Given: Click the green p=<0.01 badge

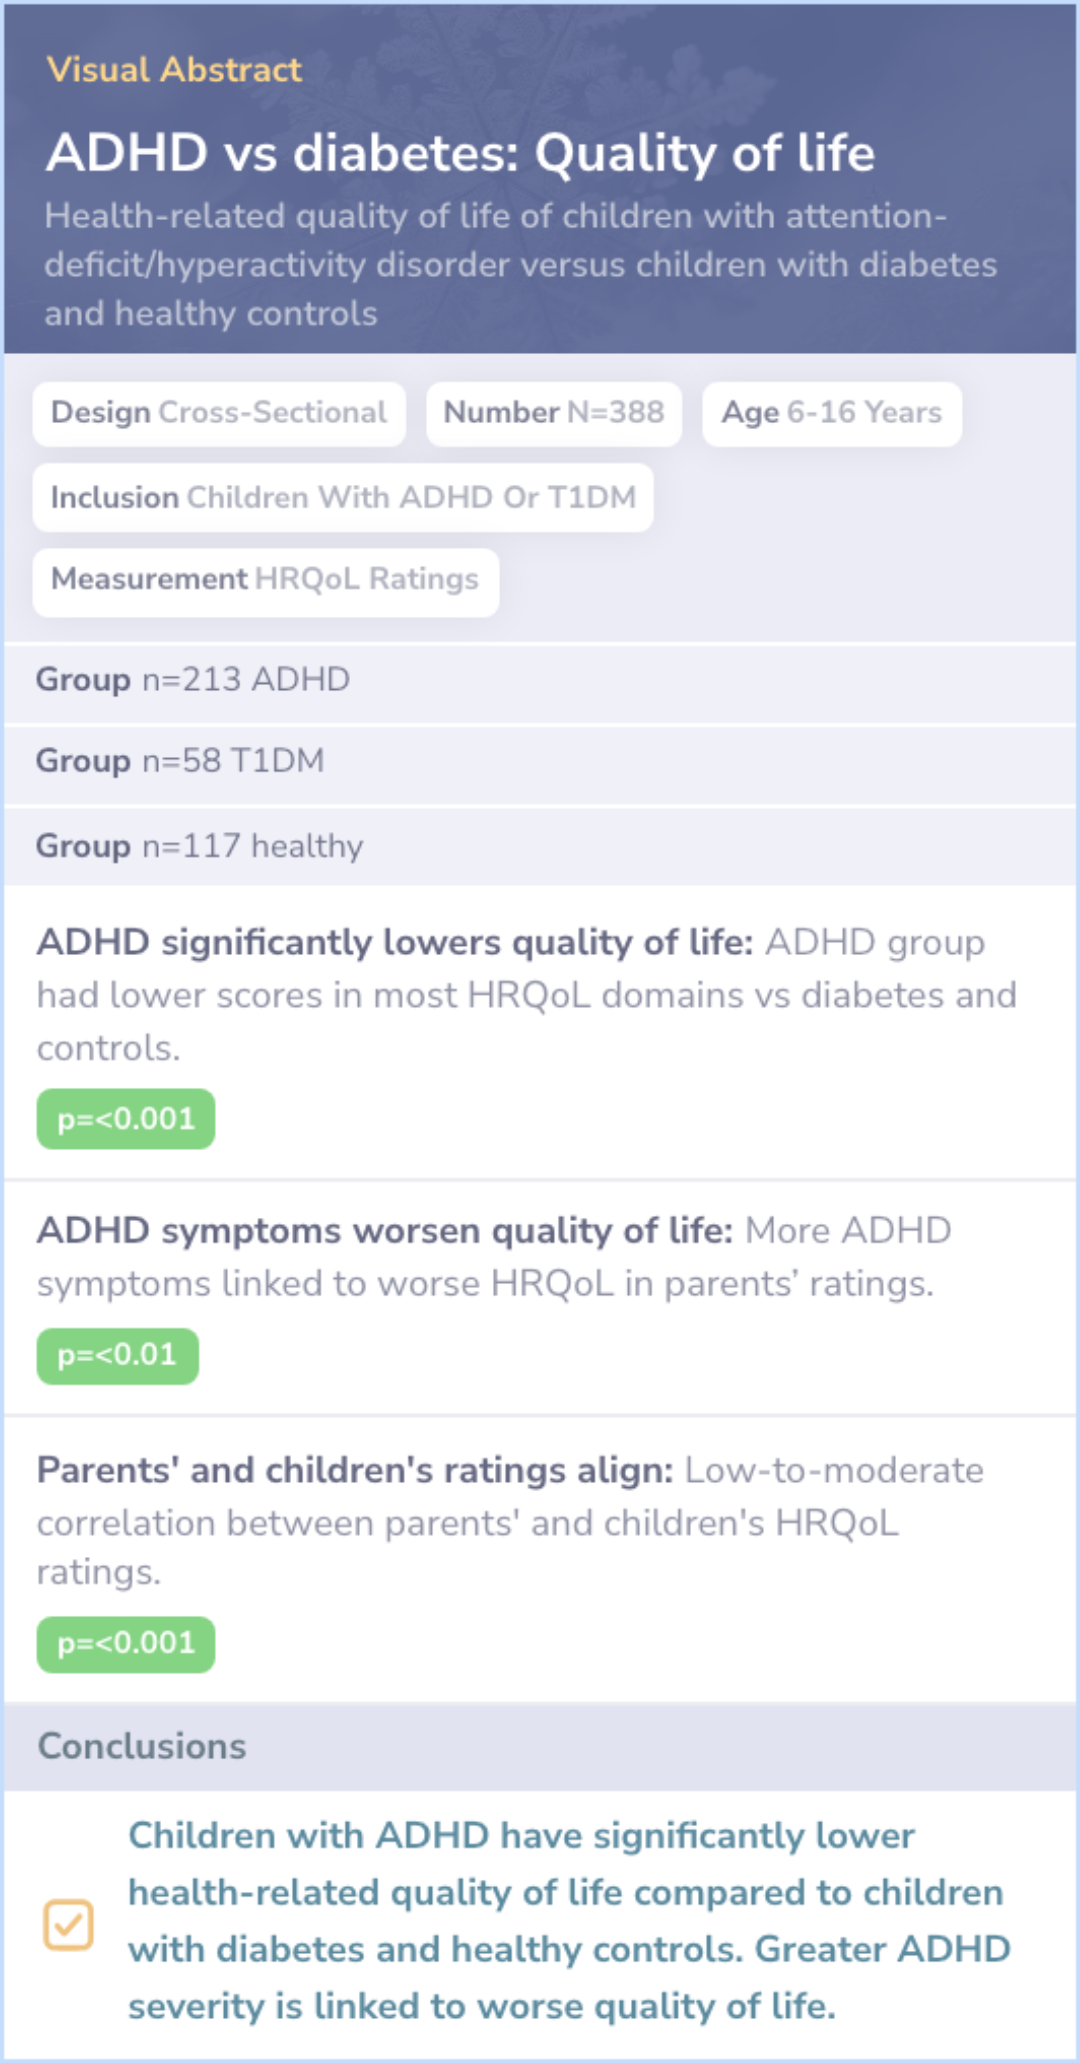Looking at the screenshot, I should point(117,1356).
